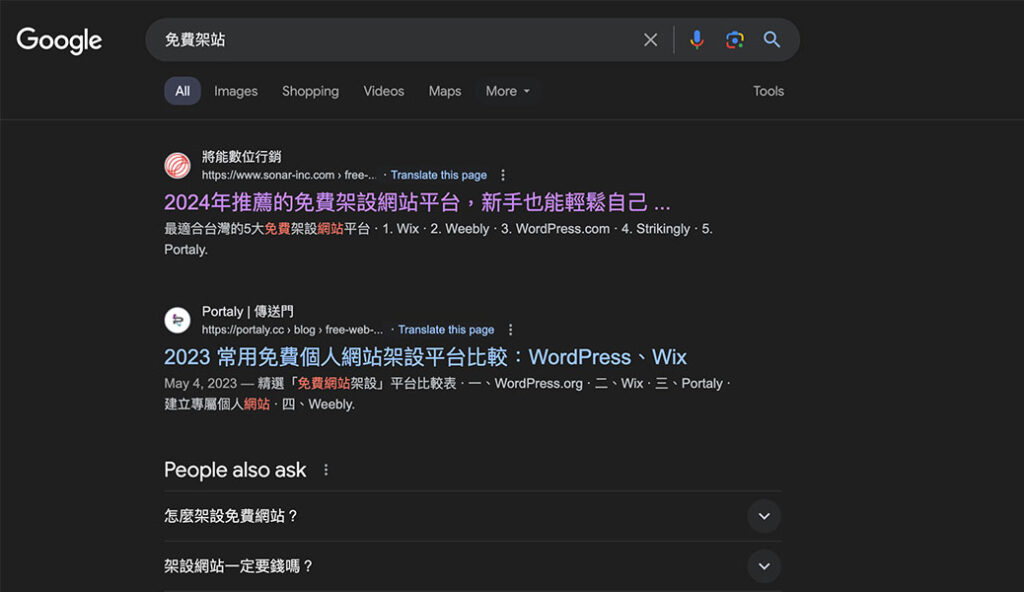Click the Portaly site favicon
This screenshot has width=1024, height=592.
pos(177,320)
